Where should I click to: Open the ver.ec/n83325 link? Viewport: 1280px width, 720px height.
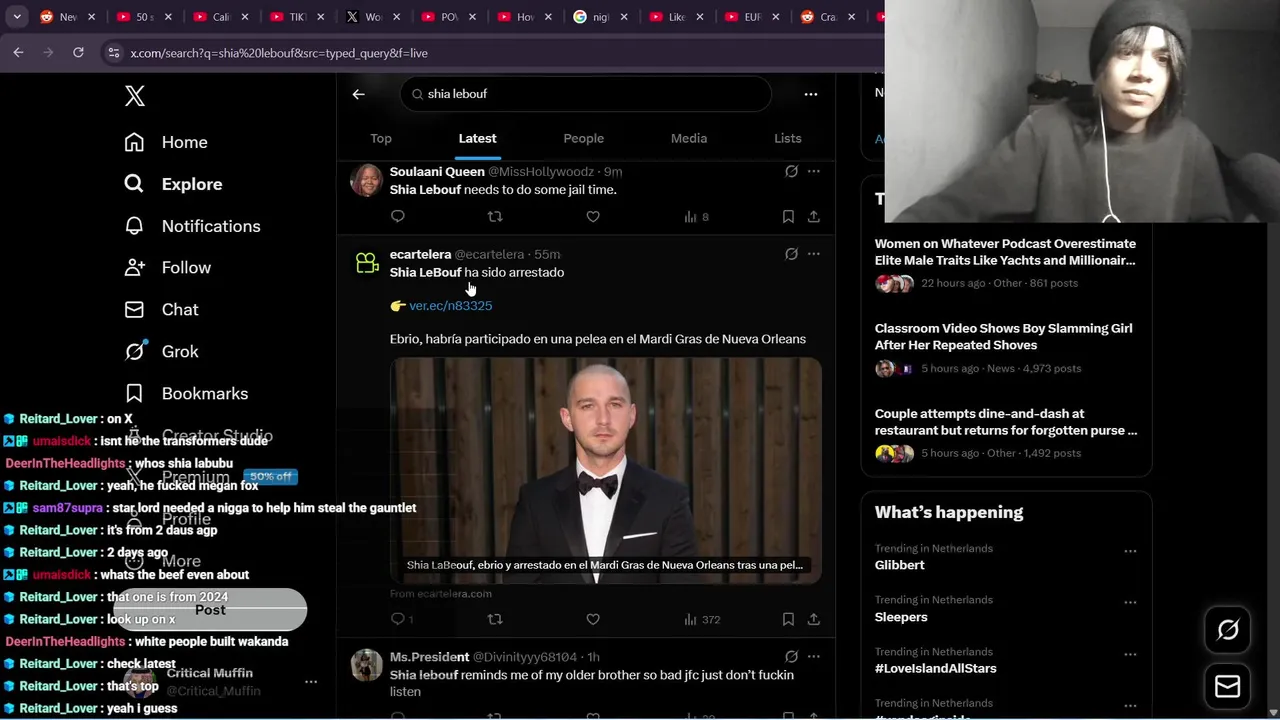pyautogui.click(x=450, y=305)
